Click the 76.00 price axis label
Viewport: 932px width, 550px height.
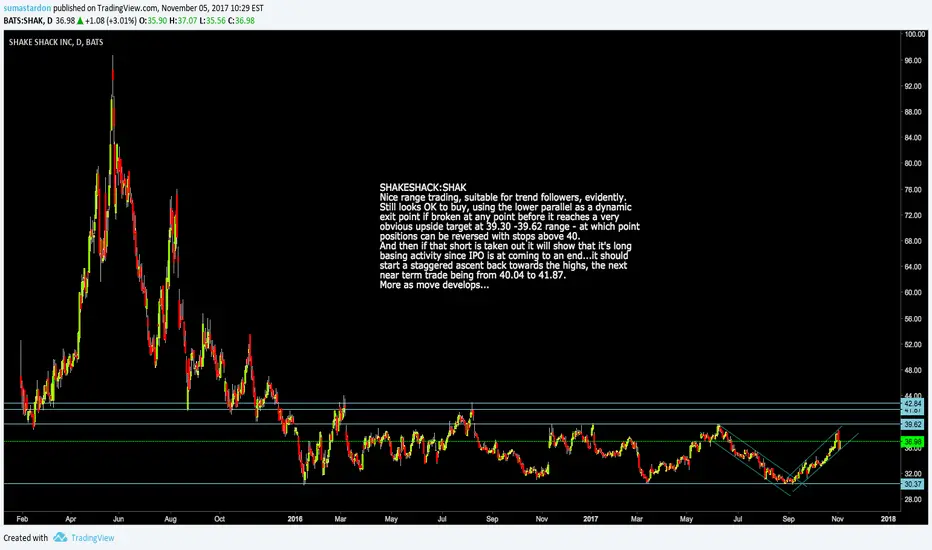(913, 190)
